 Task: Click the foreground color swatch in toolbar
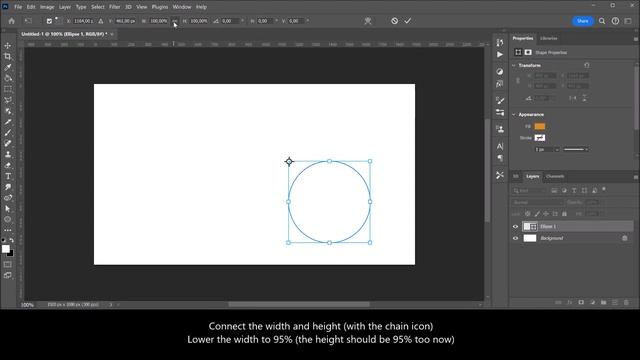6,249
